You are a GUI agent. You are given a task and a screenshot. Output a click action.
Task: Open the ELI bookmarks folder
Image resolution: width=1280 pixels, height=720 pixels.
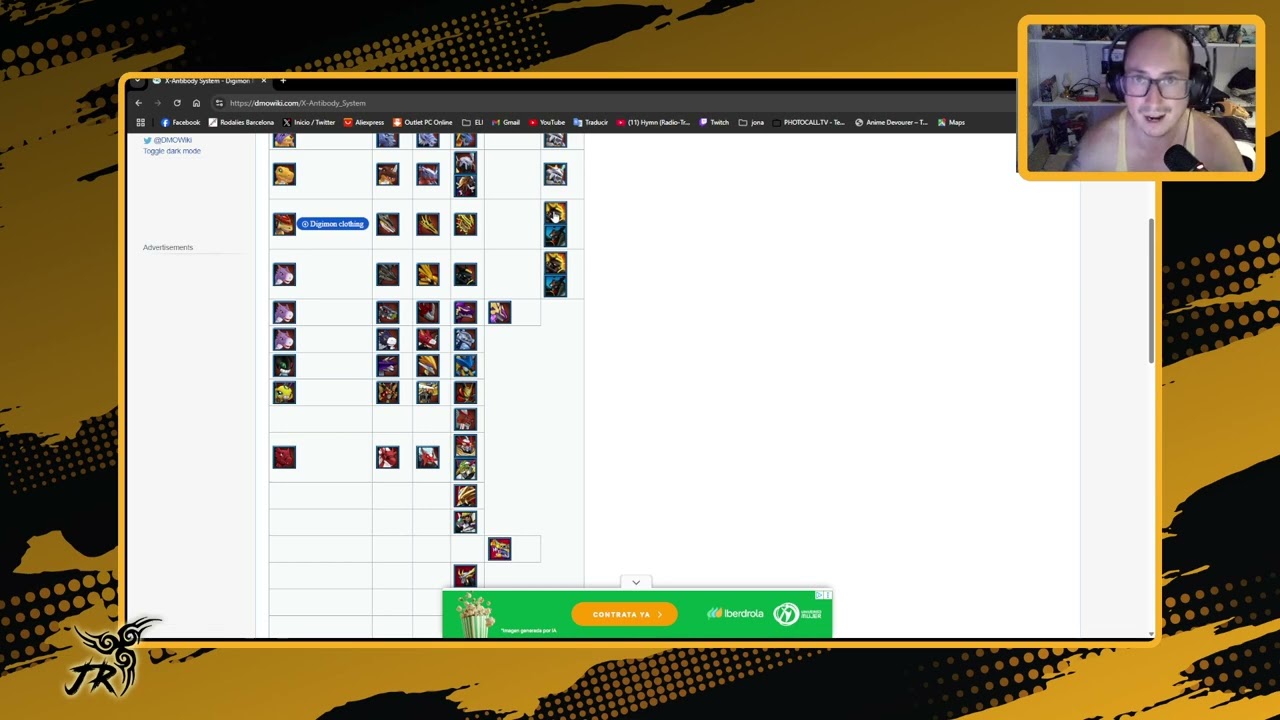473,123
